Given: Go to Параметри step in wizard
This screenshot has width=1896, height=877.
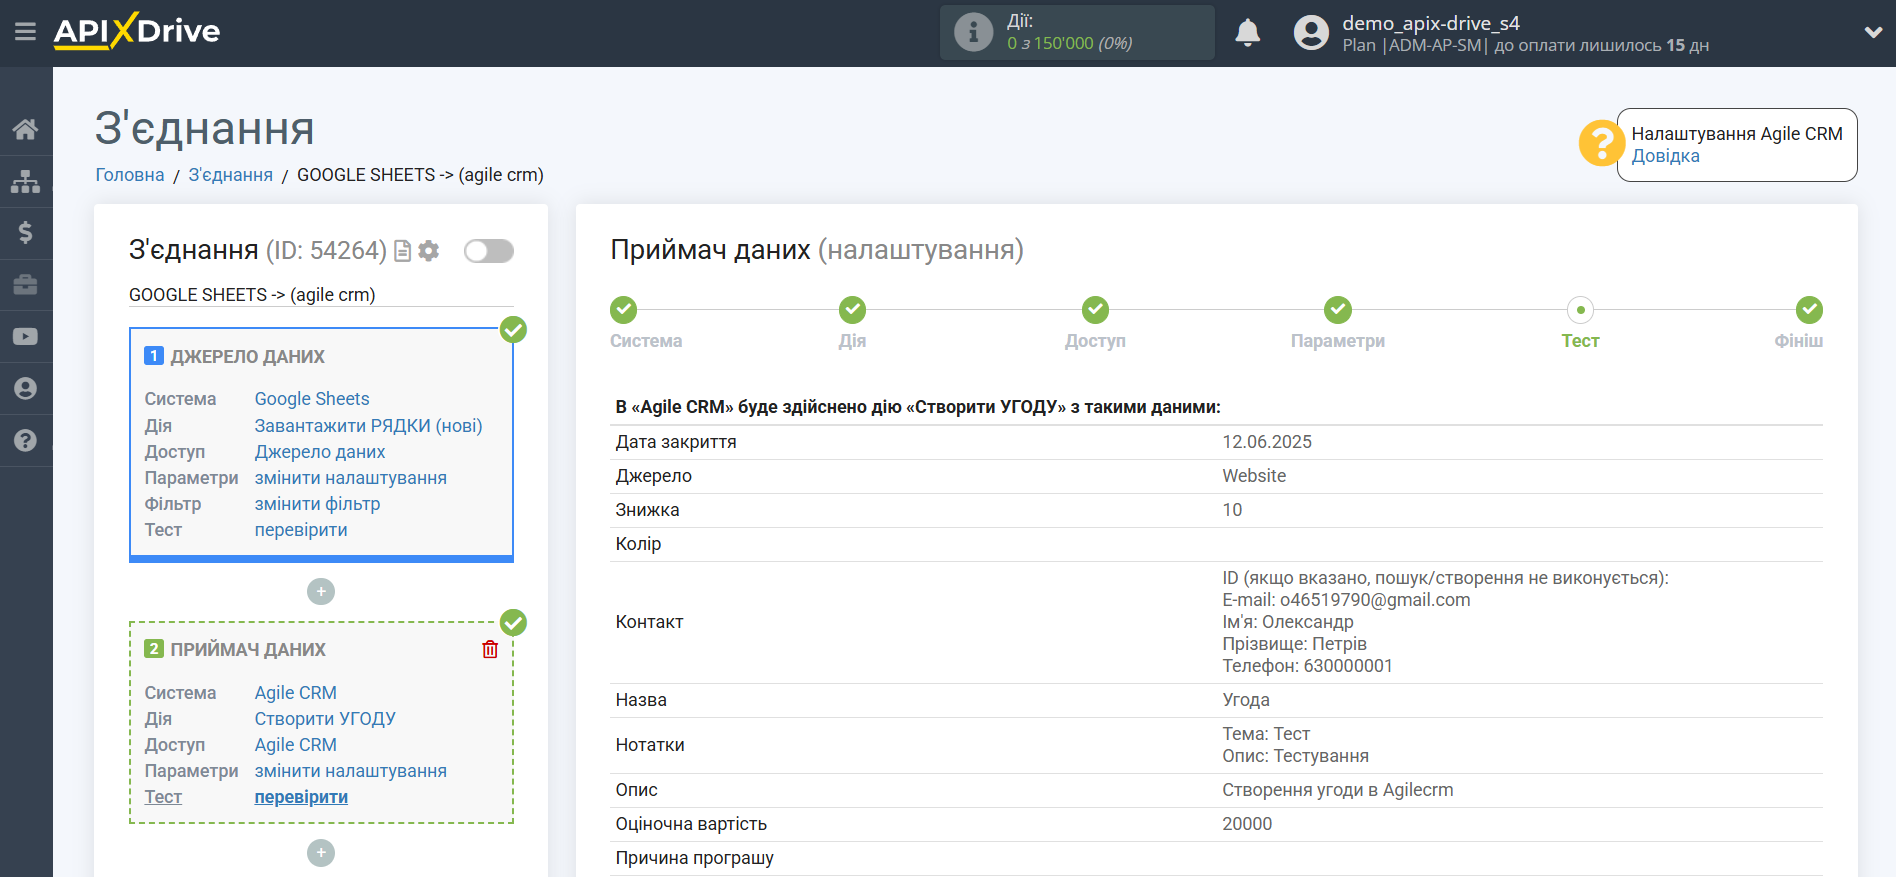Looking at the screenshot, I should coord(1338,310).
